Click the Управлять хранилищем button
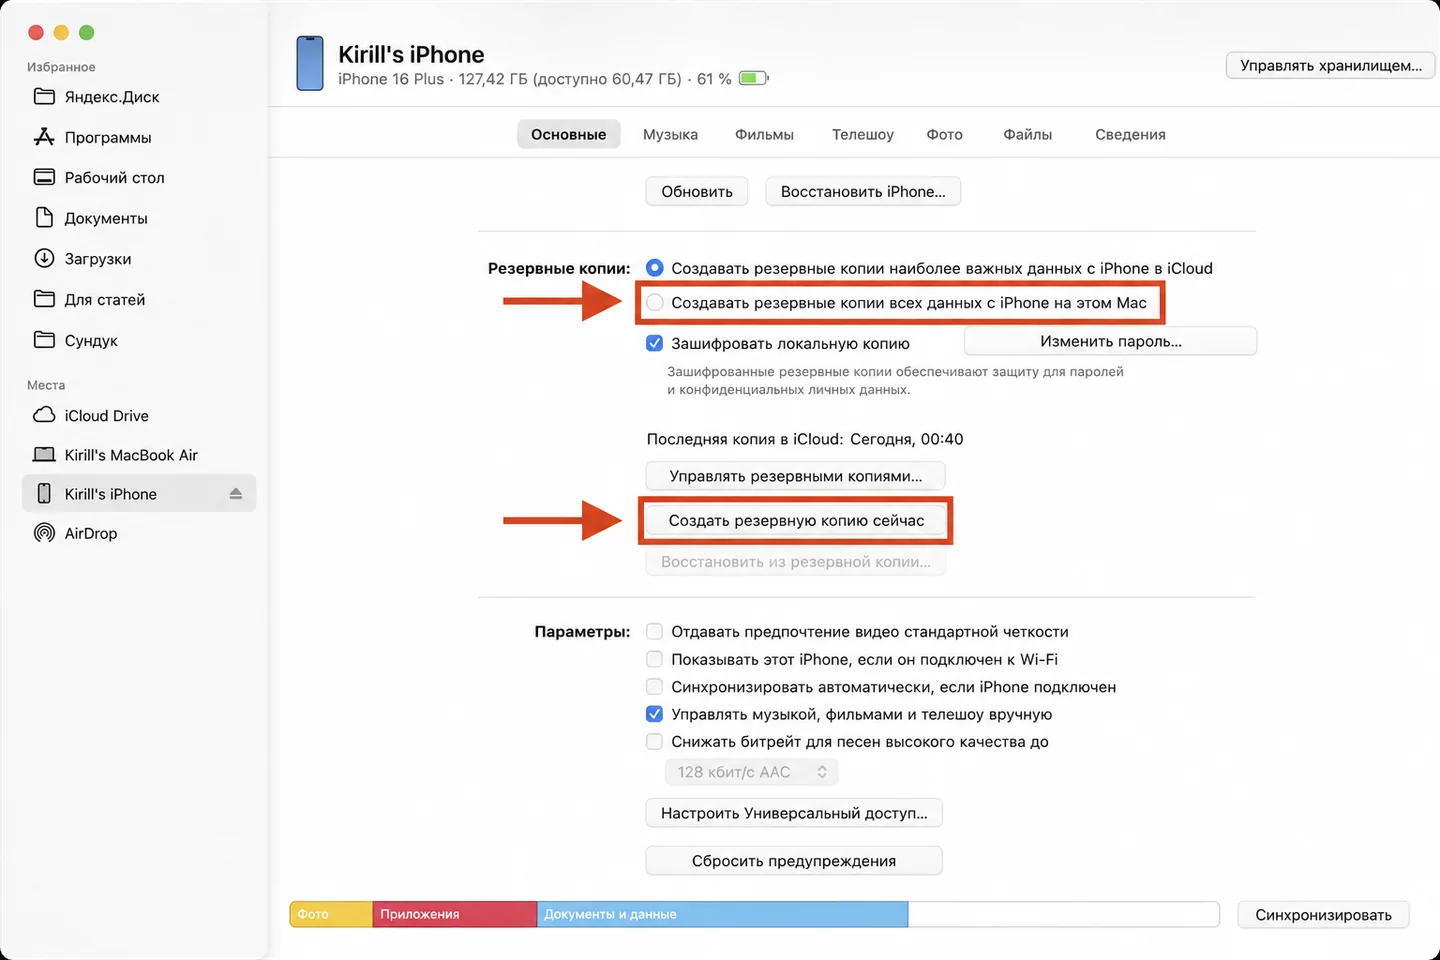 (1330, 66)
